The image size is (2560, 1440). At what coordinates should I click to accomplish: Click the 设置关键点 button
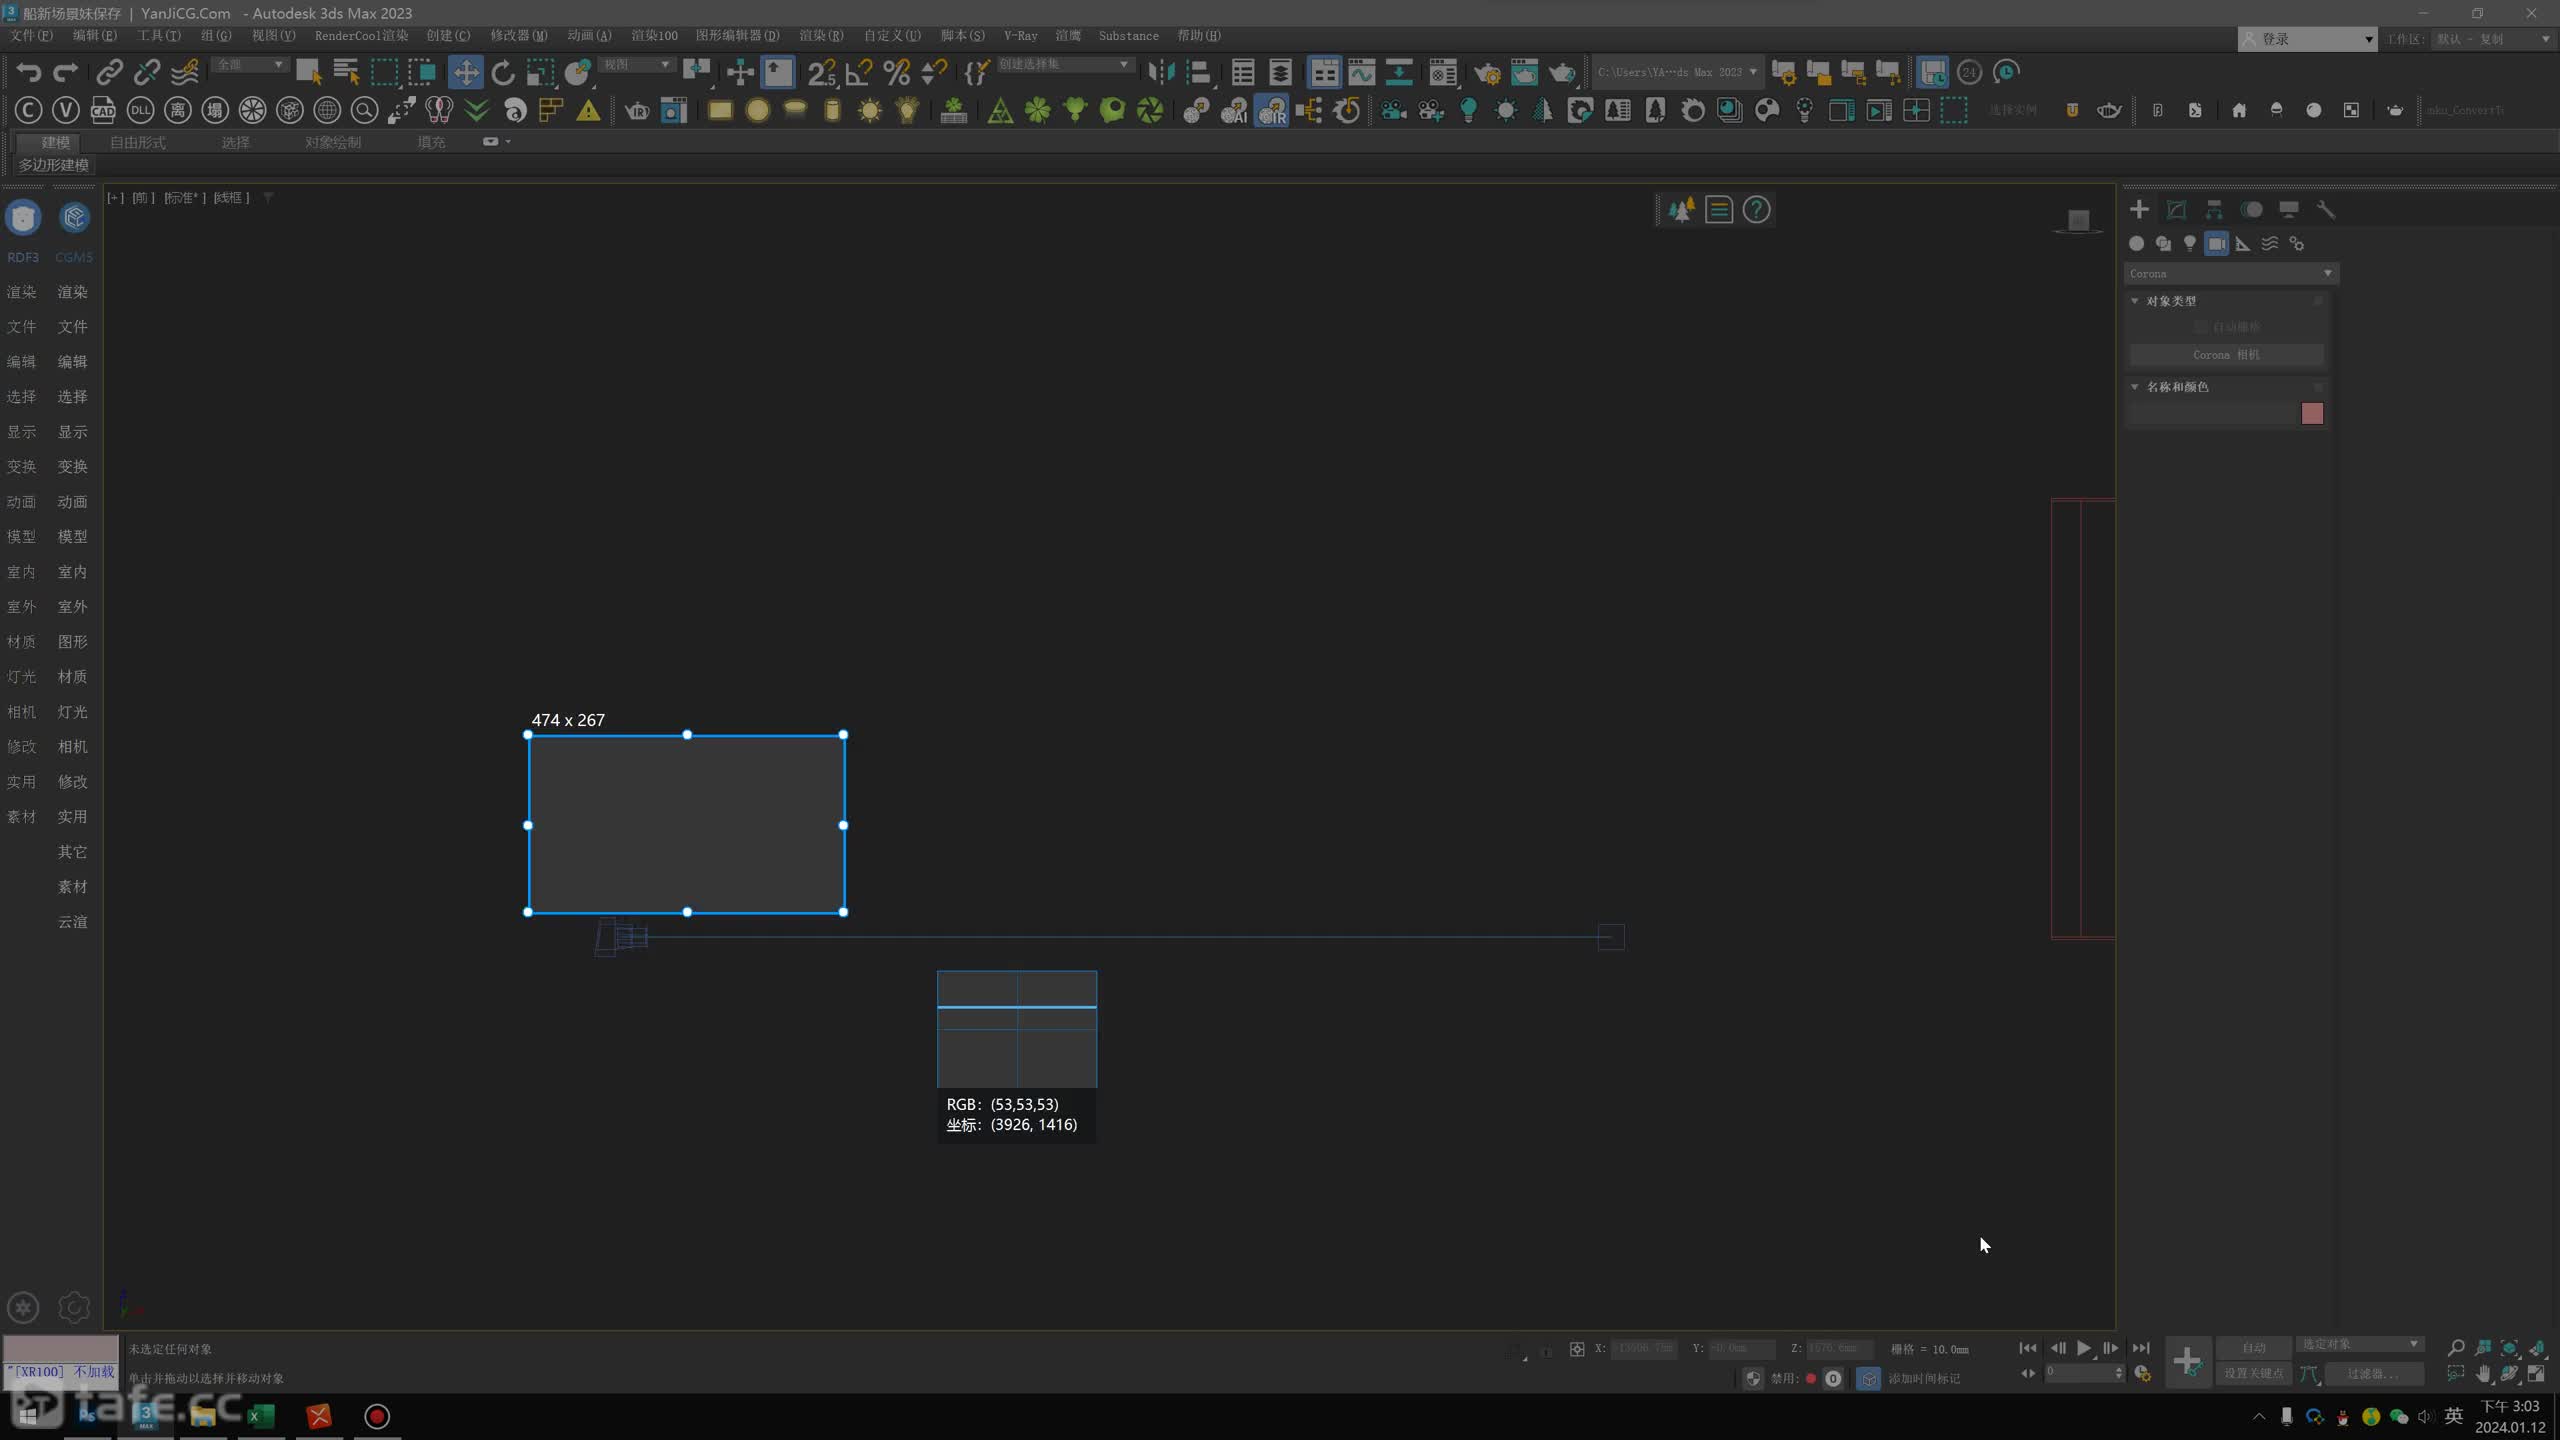pos(2253,1373)
